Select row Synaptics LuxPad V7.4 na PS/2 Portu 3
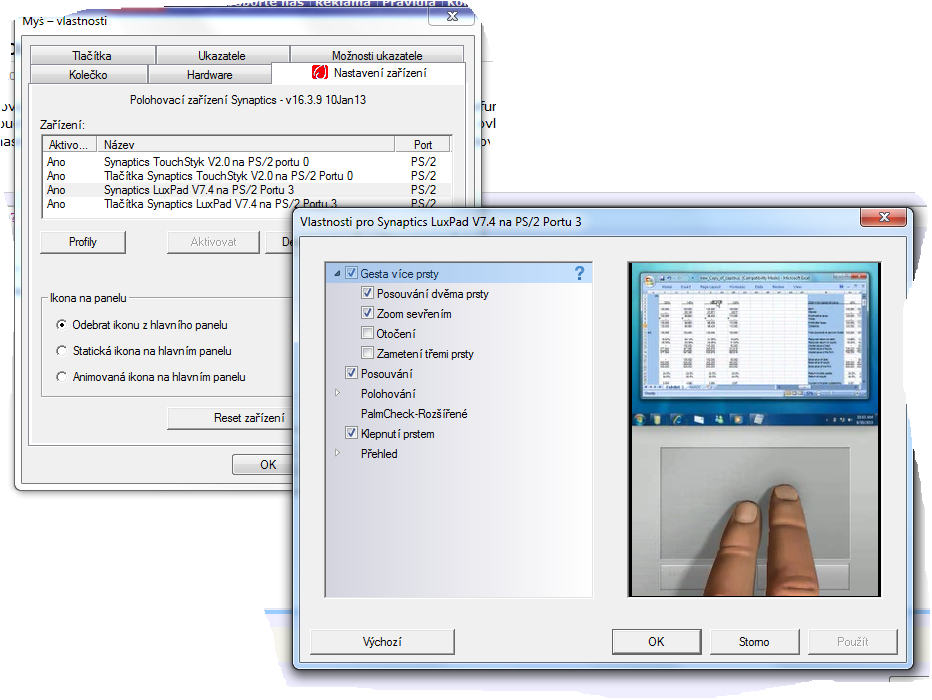Screen dimensions: 932x700 (248, 190)
